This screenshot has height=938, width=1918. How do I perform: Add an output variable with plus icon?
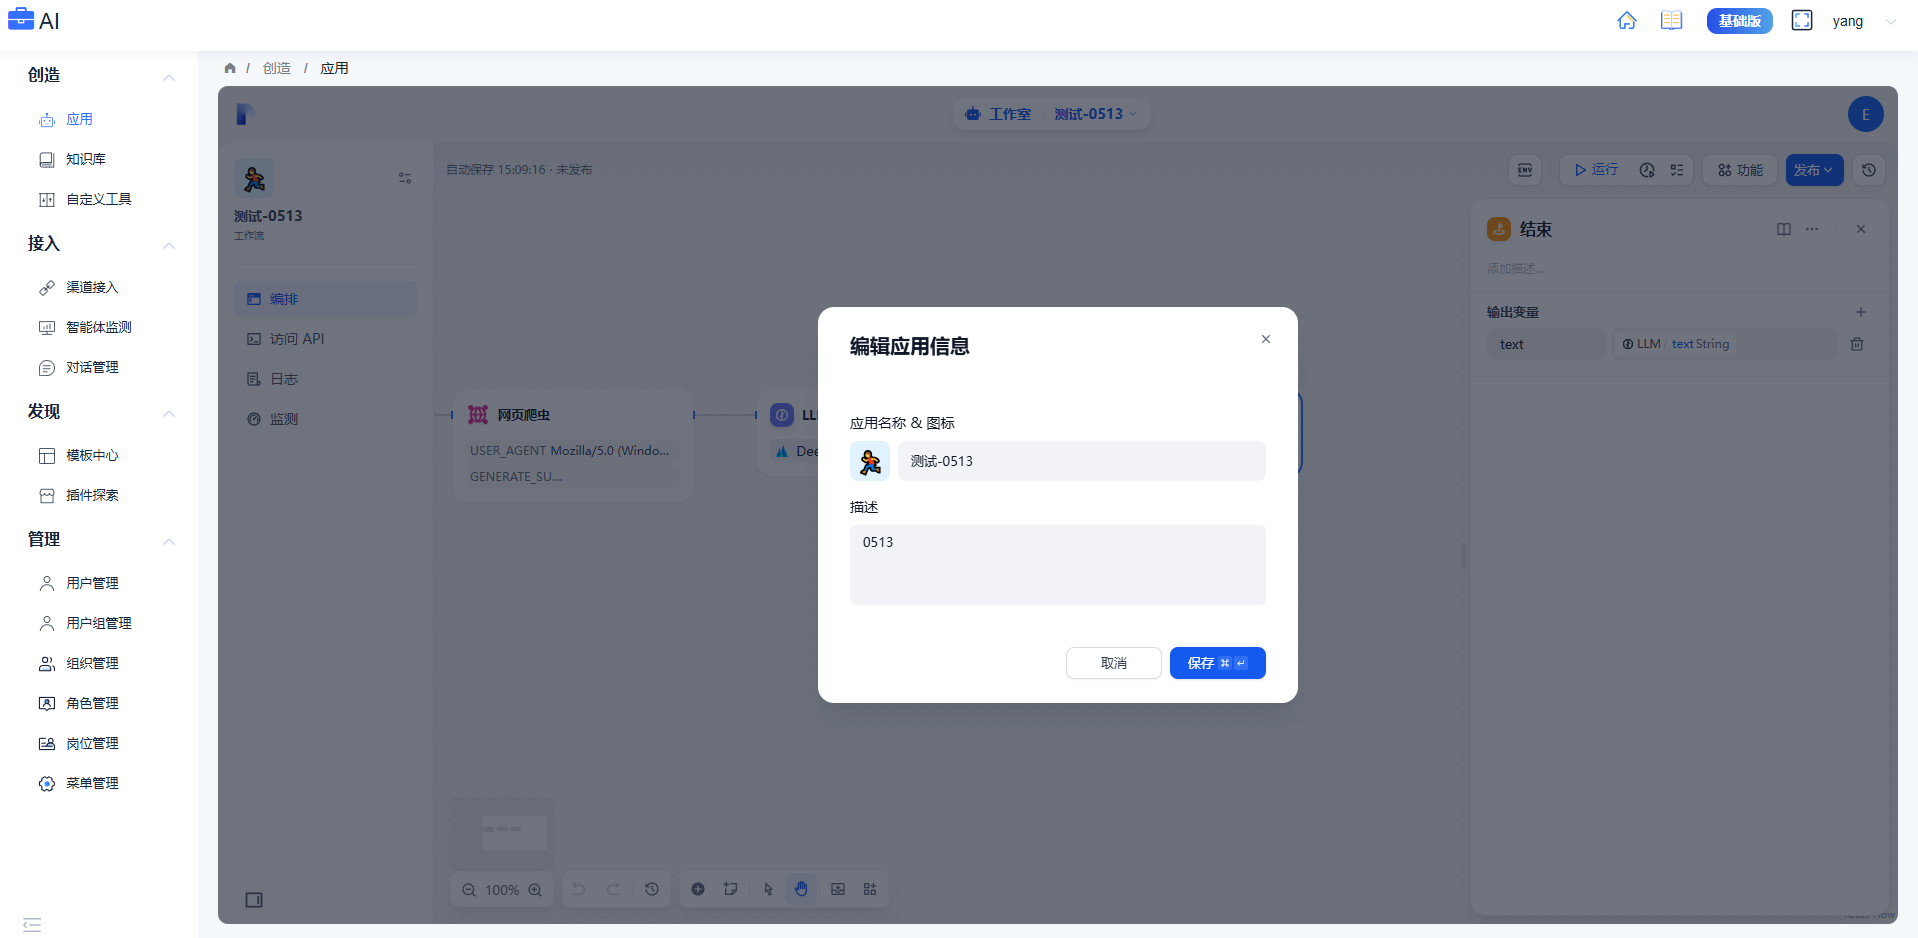1861,312
